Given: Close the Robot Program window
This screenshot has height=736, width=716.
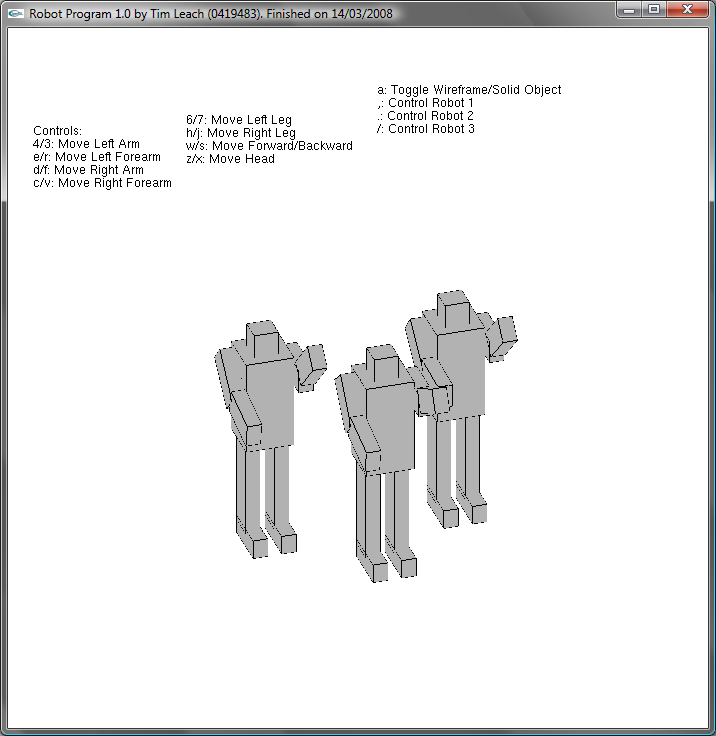Looking at the screenshot, I should pyautogui.click(x=687, y=9).
